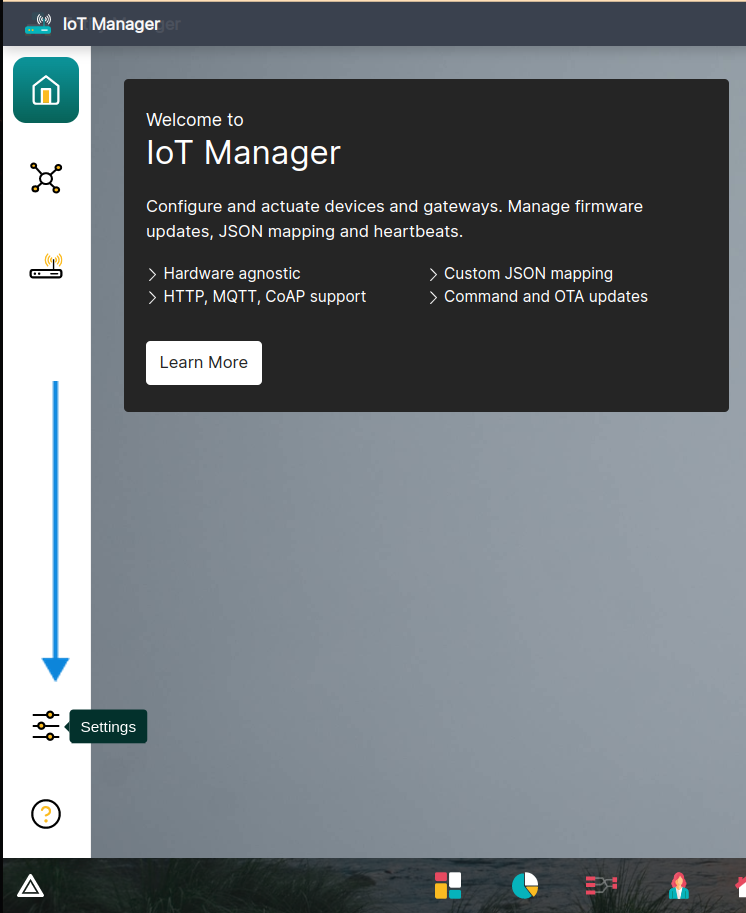Select the network graph taskbar icon
Viewport: 746px width, 913px height.
[601, 885]
